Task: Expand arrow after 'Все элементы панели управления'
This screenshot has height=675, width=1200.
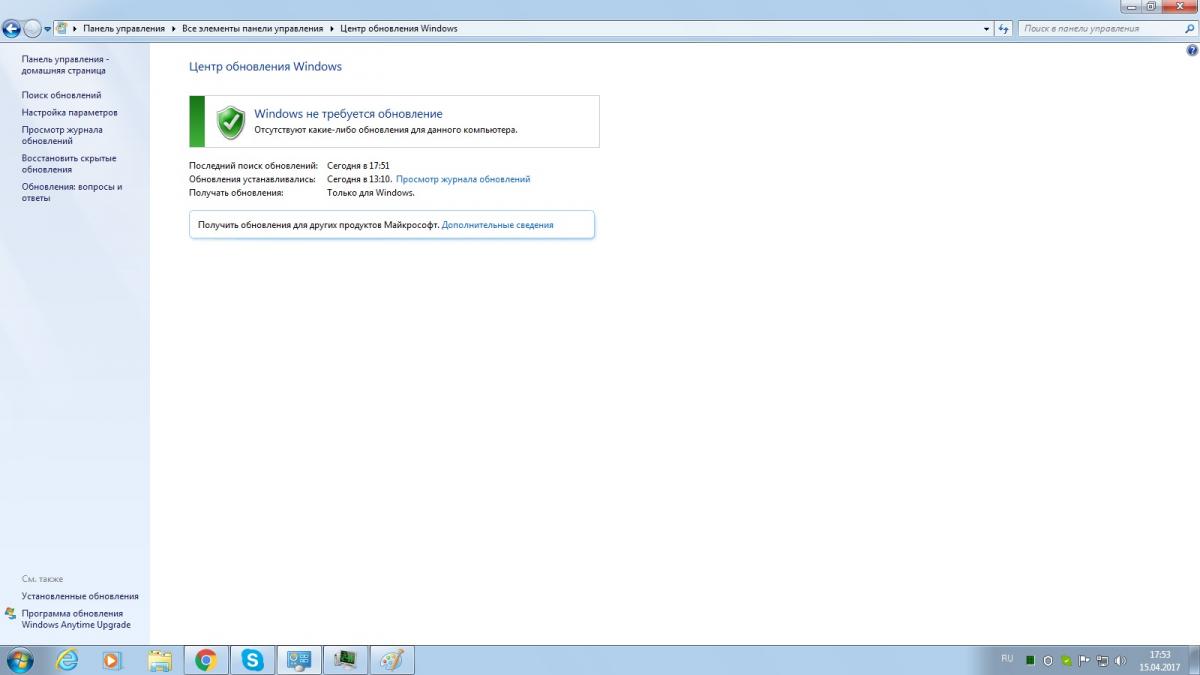Action: (x=333, y=29)
